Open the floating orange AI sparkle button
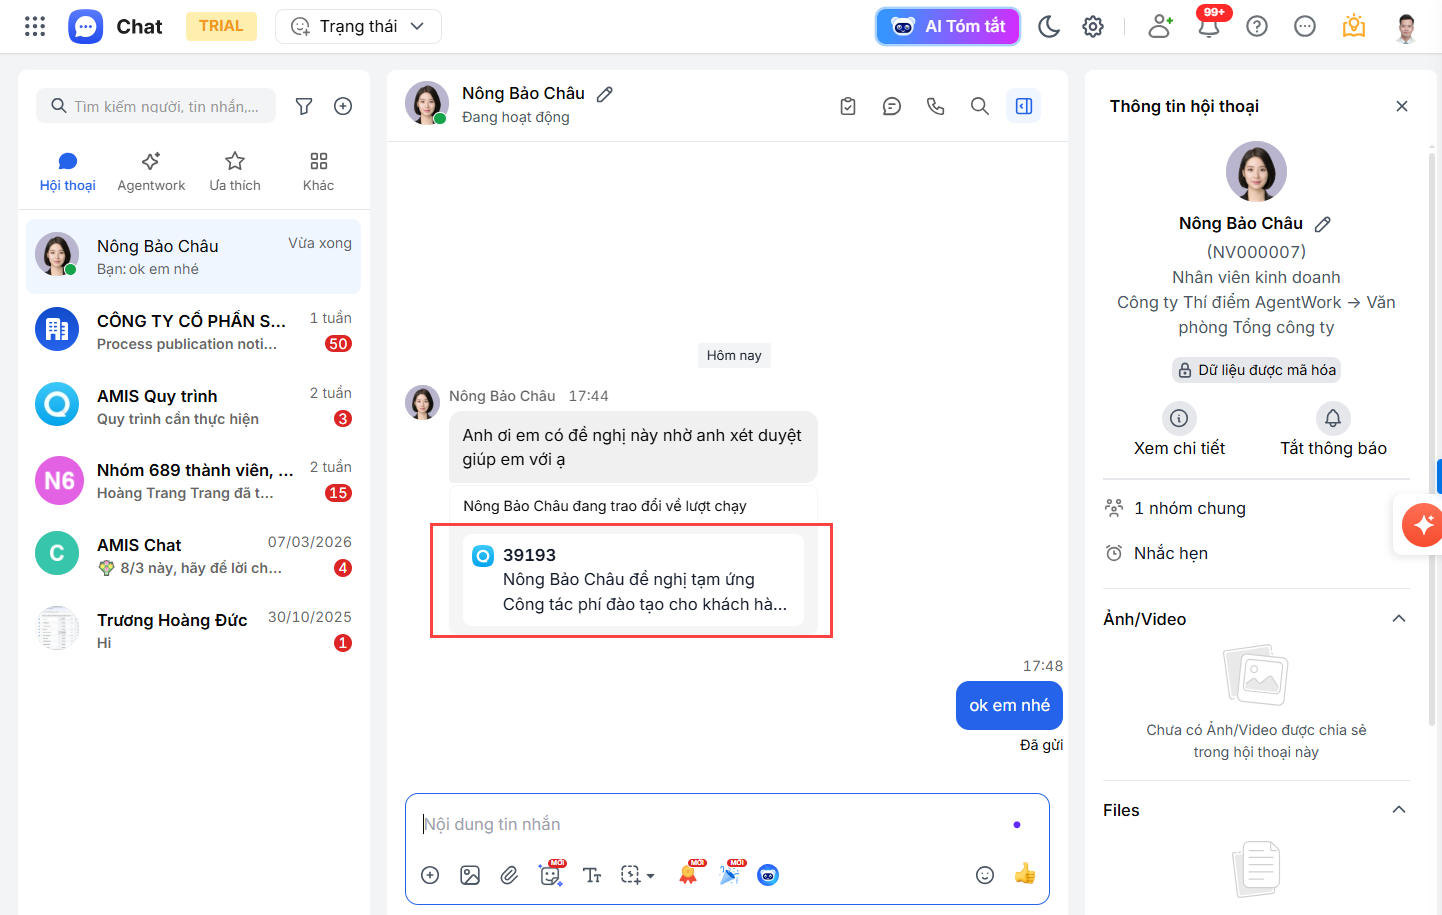 coord(1421,524)
